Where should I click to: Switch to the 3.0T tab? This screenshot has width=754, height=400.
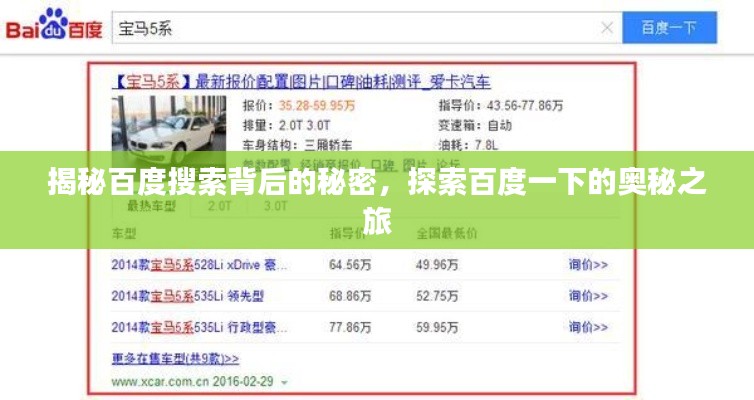point(276,206)
